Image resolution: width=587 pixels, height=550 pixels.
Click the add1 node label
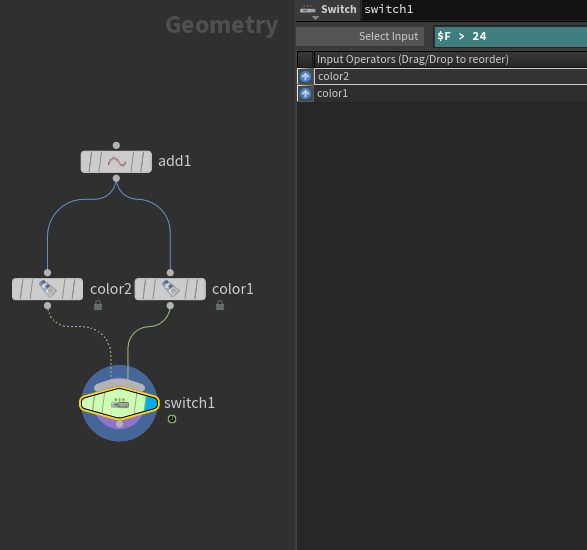click(174, 161)
